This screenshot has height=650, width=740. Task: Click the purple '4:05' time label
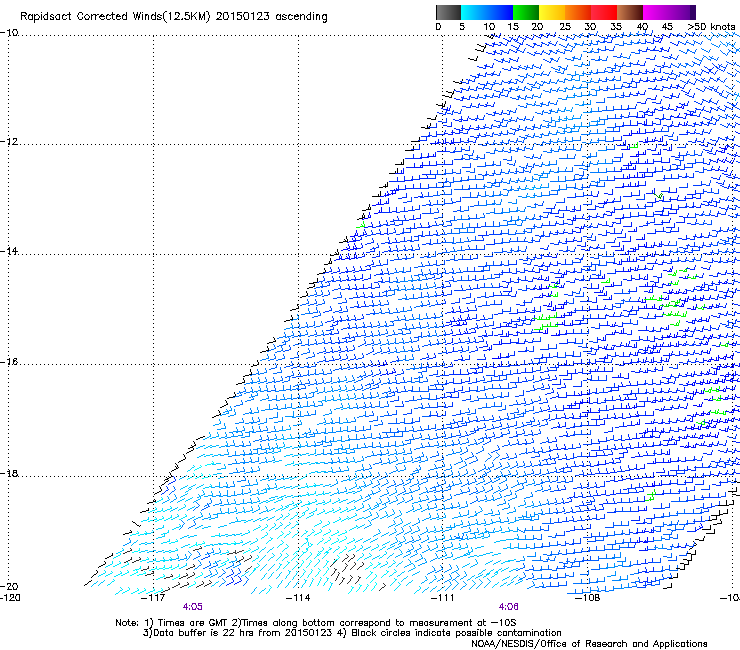pyautogui.click(x=193, y=607)
